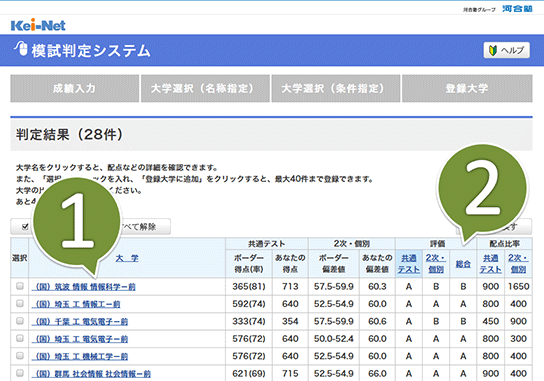The width and height of the screenshot is (544, 381).
Task: Sort by 2次・個別 under 評価
Action: tap(436, 264)
